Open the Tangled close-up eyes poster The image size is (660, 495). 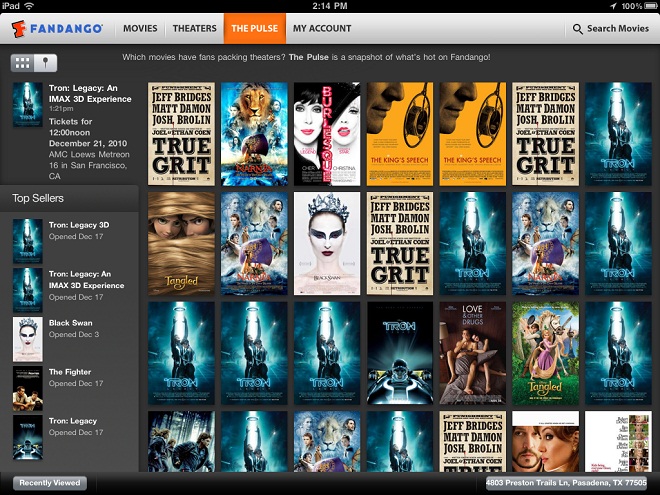(x=181, y=243)
